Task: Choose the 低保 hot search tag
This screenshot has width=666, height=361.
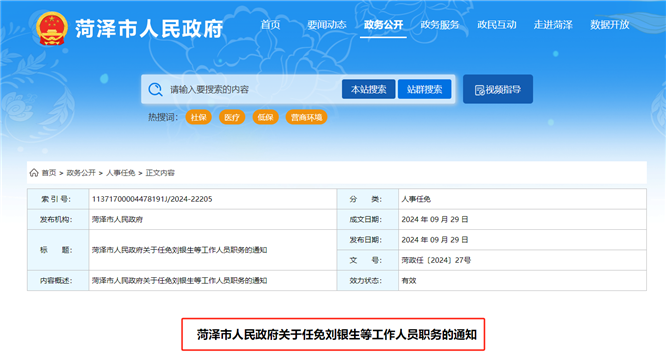Action: [x=265, y=117]
